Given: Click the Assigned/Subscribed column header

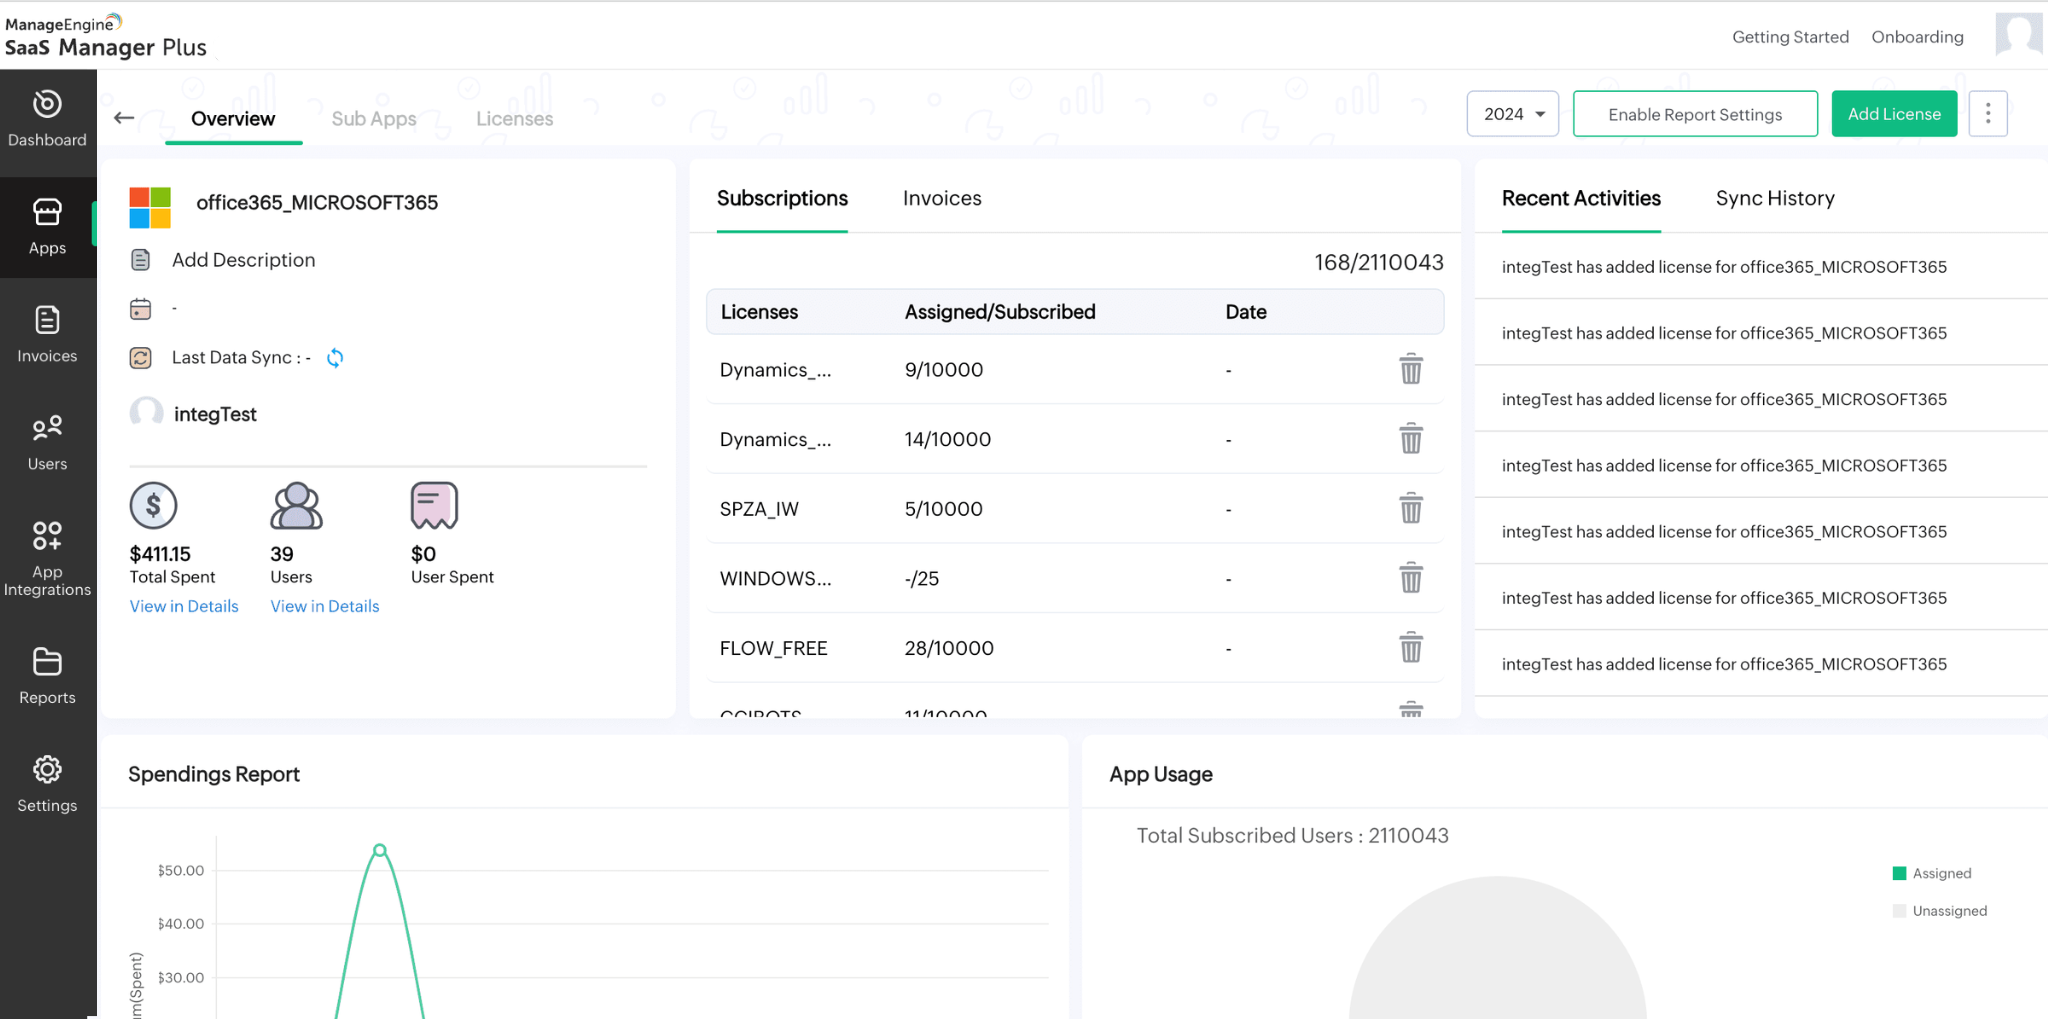Looking at the screenshot, I should 1000,312.
